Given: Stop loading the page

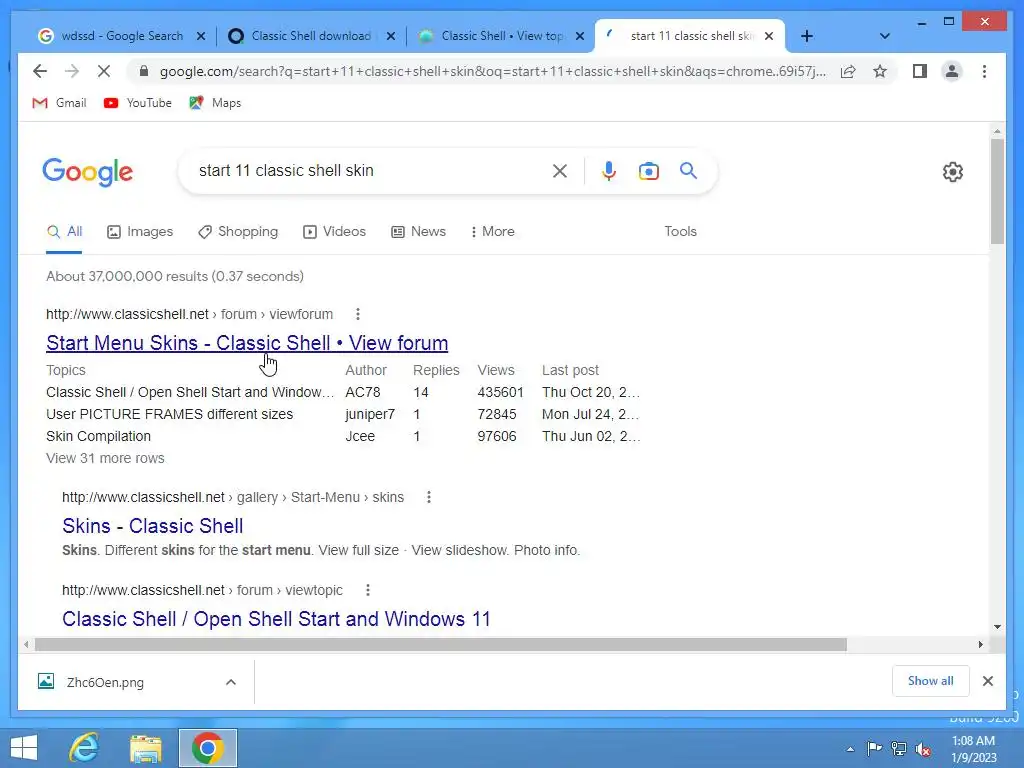Looking at the screenshot, I should tap(104, 71).
